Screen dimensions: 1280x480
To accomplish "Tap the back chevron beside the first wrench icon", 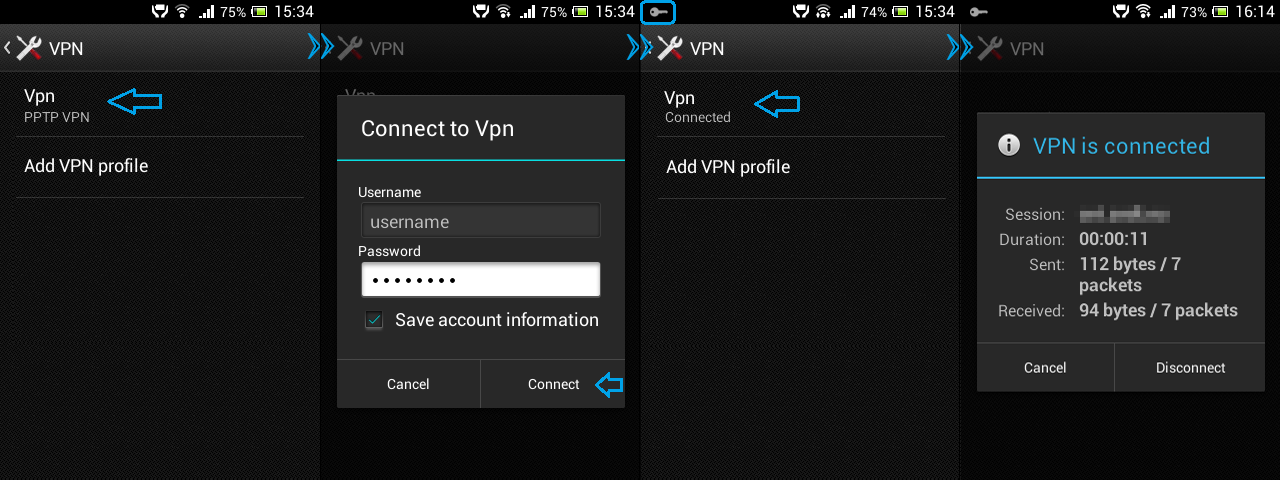I will point(7,47).
